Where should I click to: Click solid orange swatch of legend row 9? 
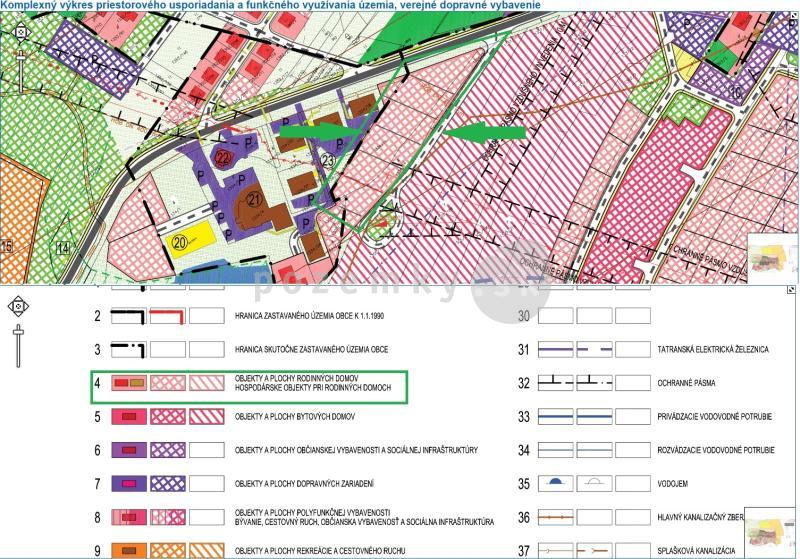tap(129, 551)
